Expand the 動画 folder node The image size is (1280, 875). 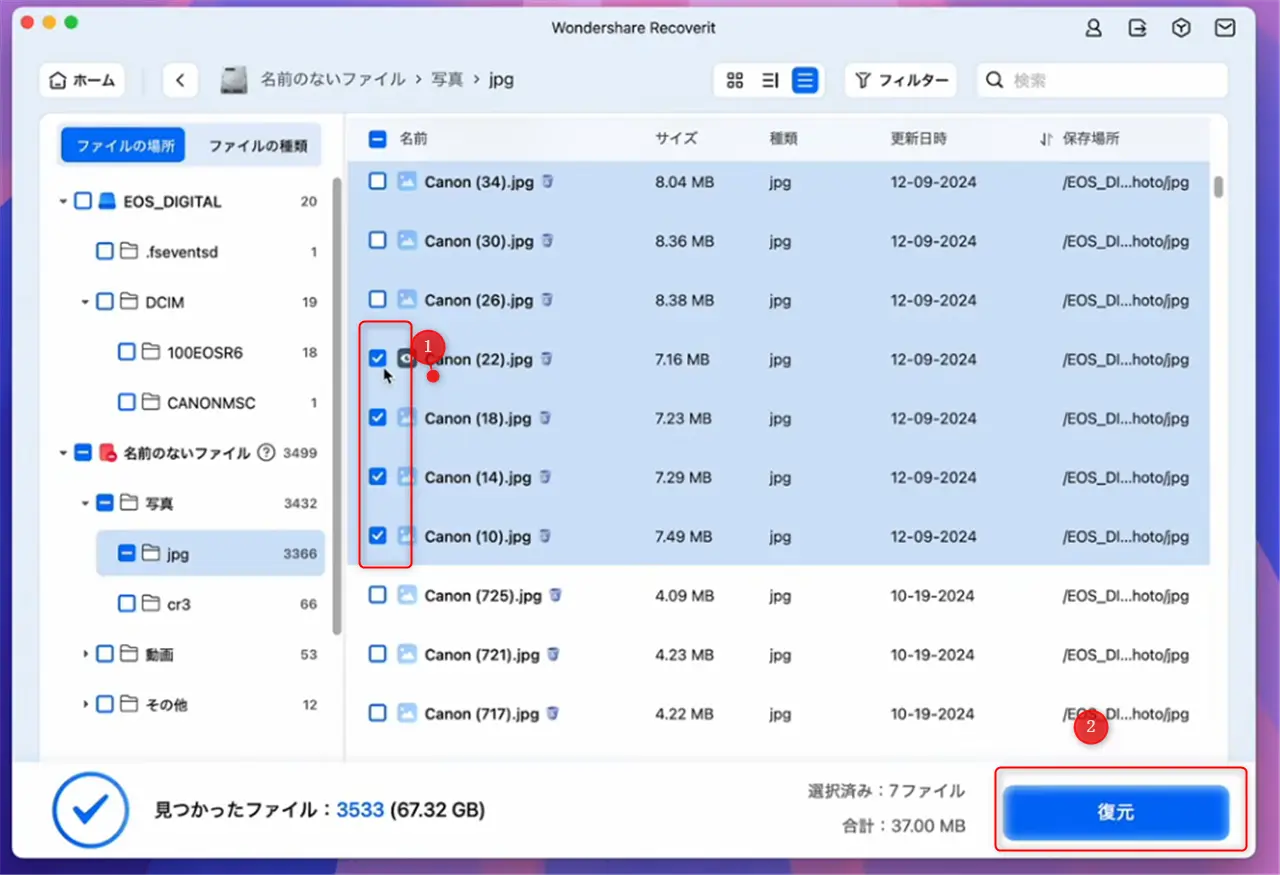tap(86, 654)
